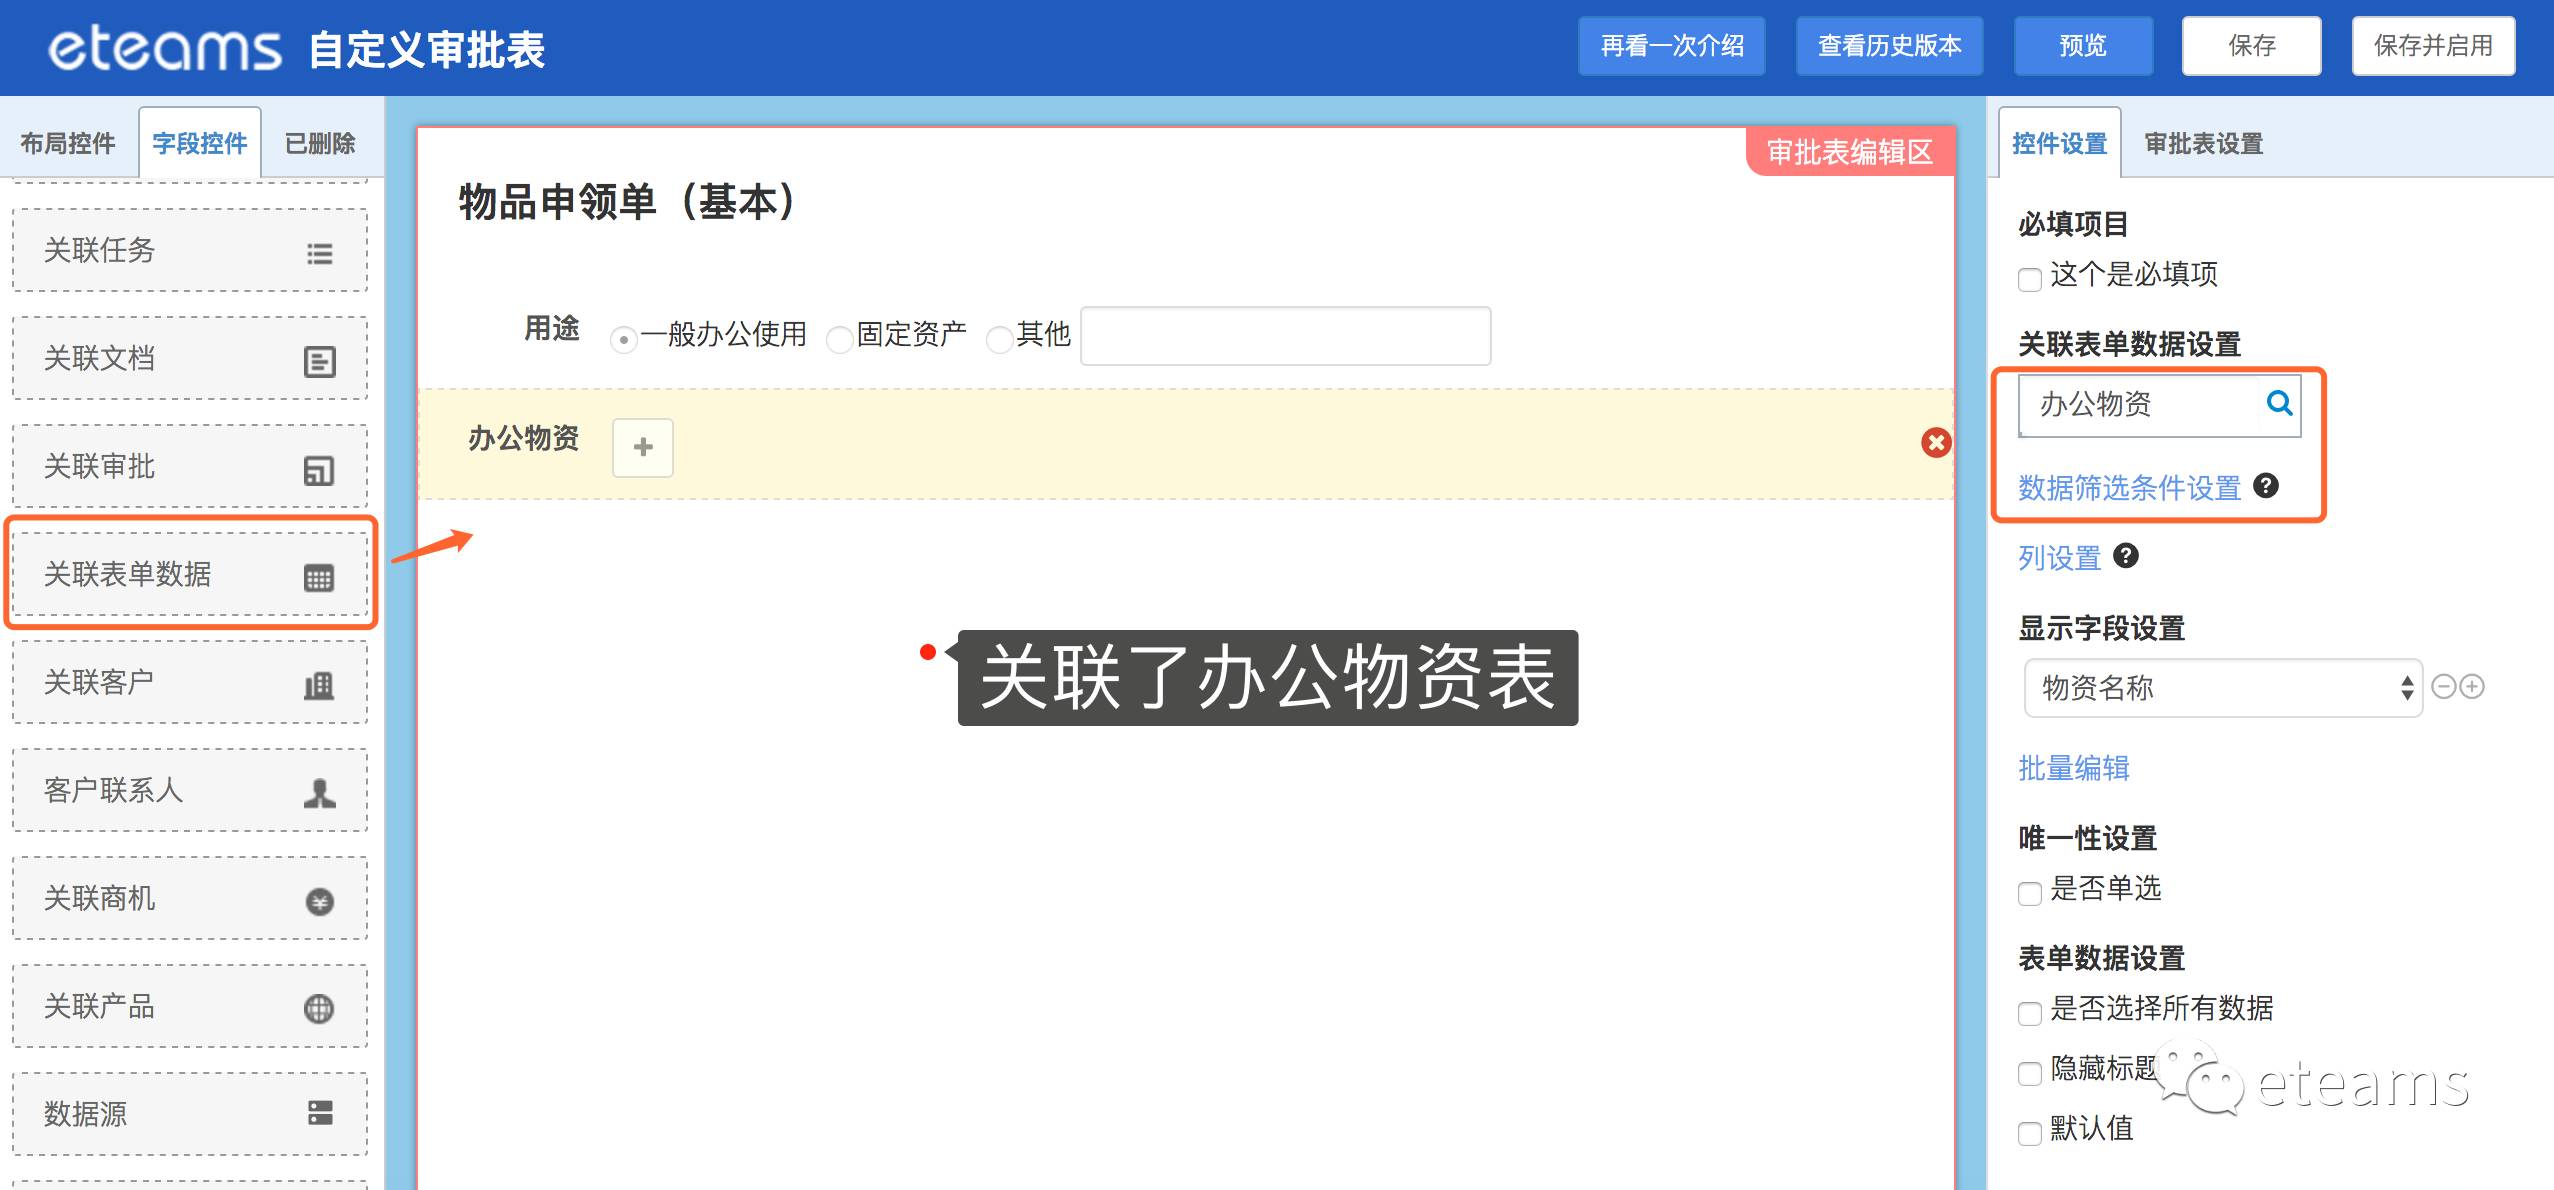Check 这个是必填项 checkbox

pos(2030,279)
